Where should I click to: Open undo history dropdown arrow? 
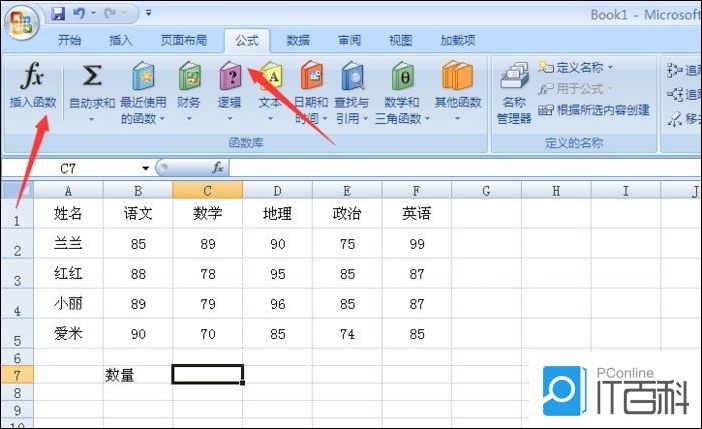point(94,13)
